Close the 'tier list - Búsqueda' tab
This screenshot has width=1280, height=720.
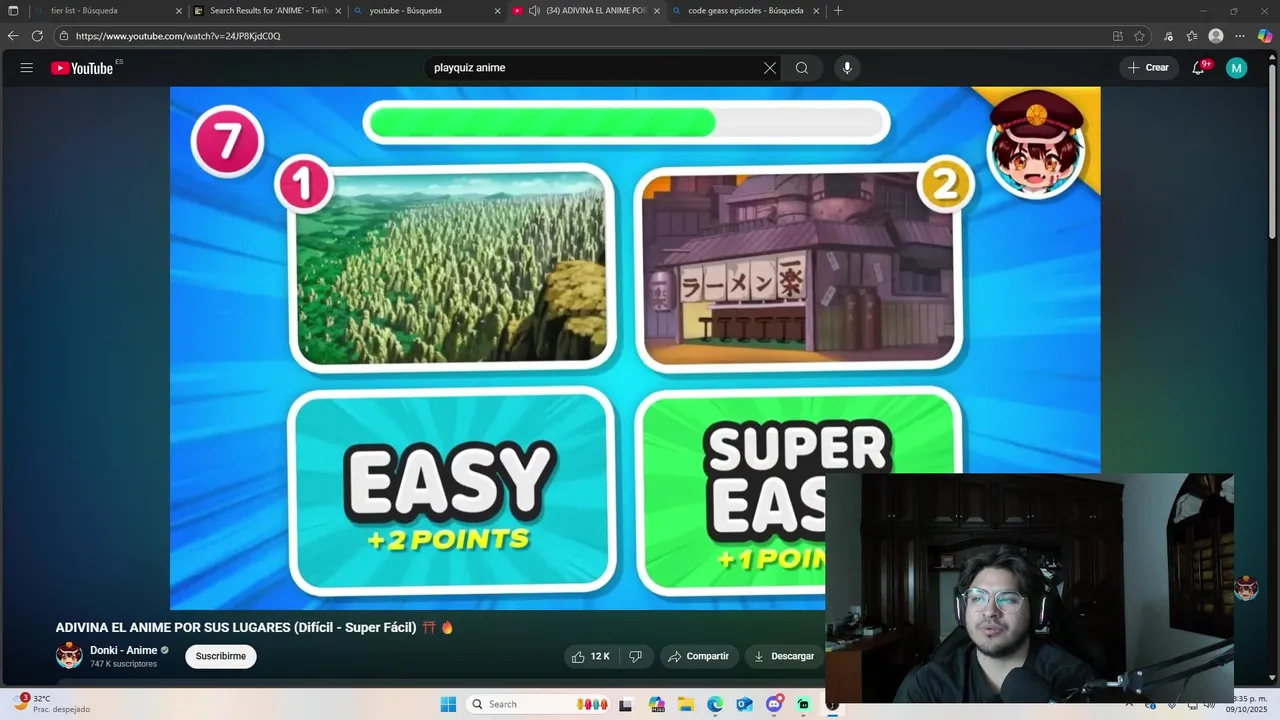coord(179,11)
